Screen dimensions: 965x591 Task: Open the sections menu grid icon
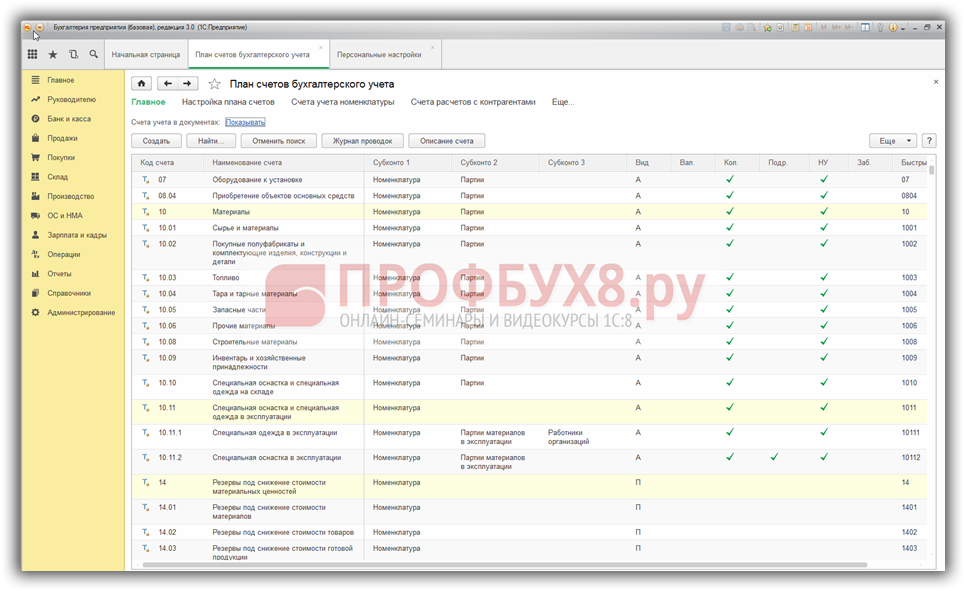coord(32,55)
